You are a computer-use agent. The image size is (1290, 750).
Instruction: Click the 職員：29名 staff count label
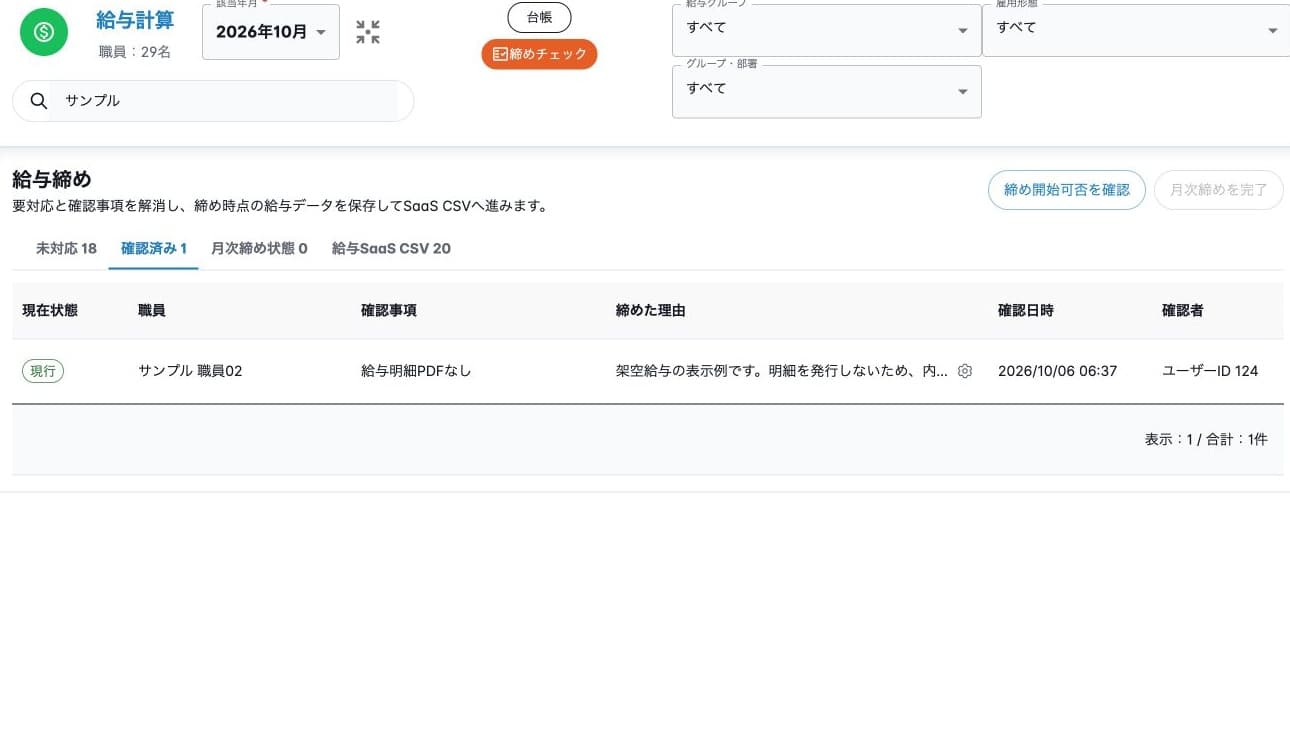click(135, 51)
